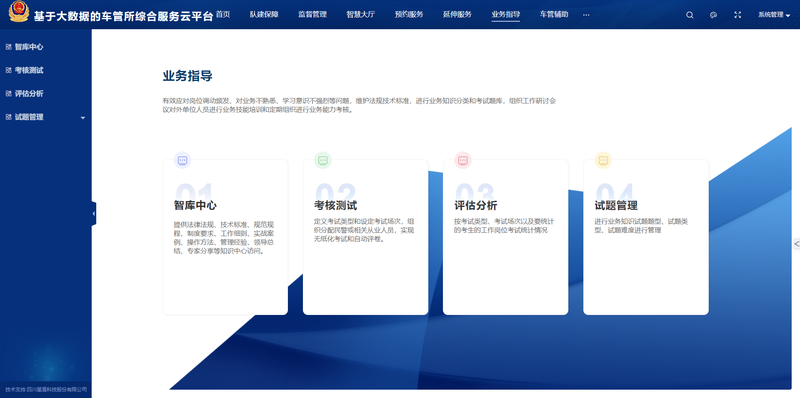The width and height of the screenshot is (800, 398).
Task: Click the police badge logo
Action: point(19,12)
